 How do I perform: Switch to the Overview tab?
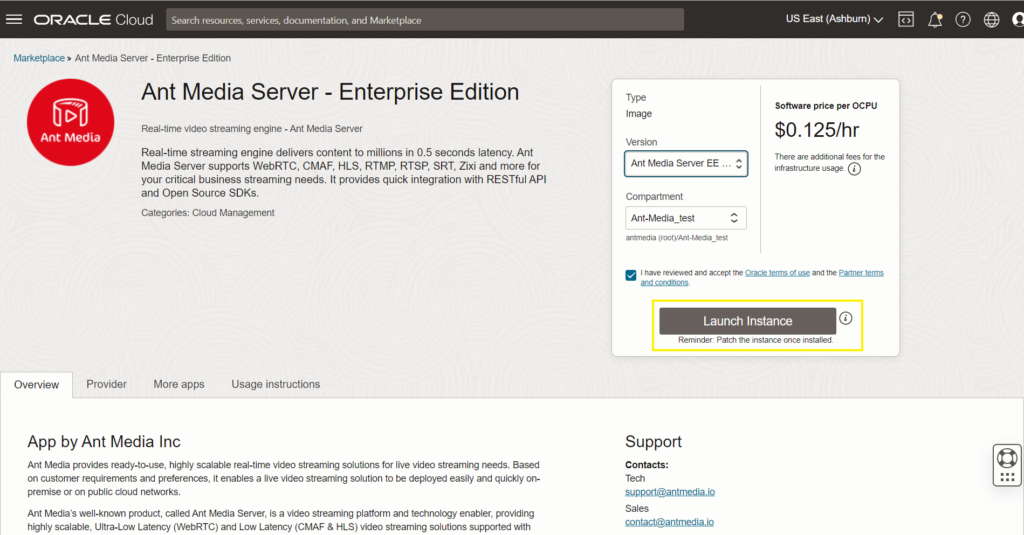(x=37, y=385)
